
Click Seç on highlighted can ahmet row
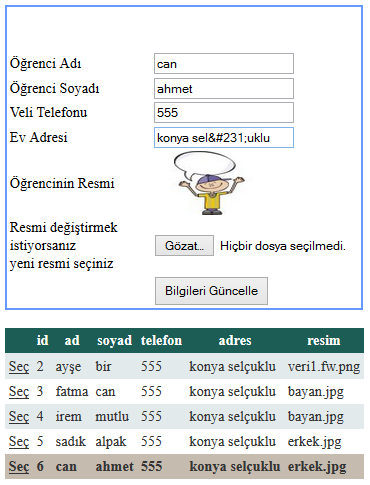point(19,466)
